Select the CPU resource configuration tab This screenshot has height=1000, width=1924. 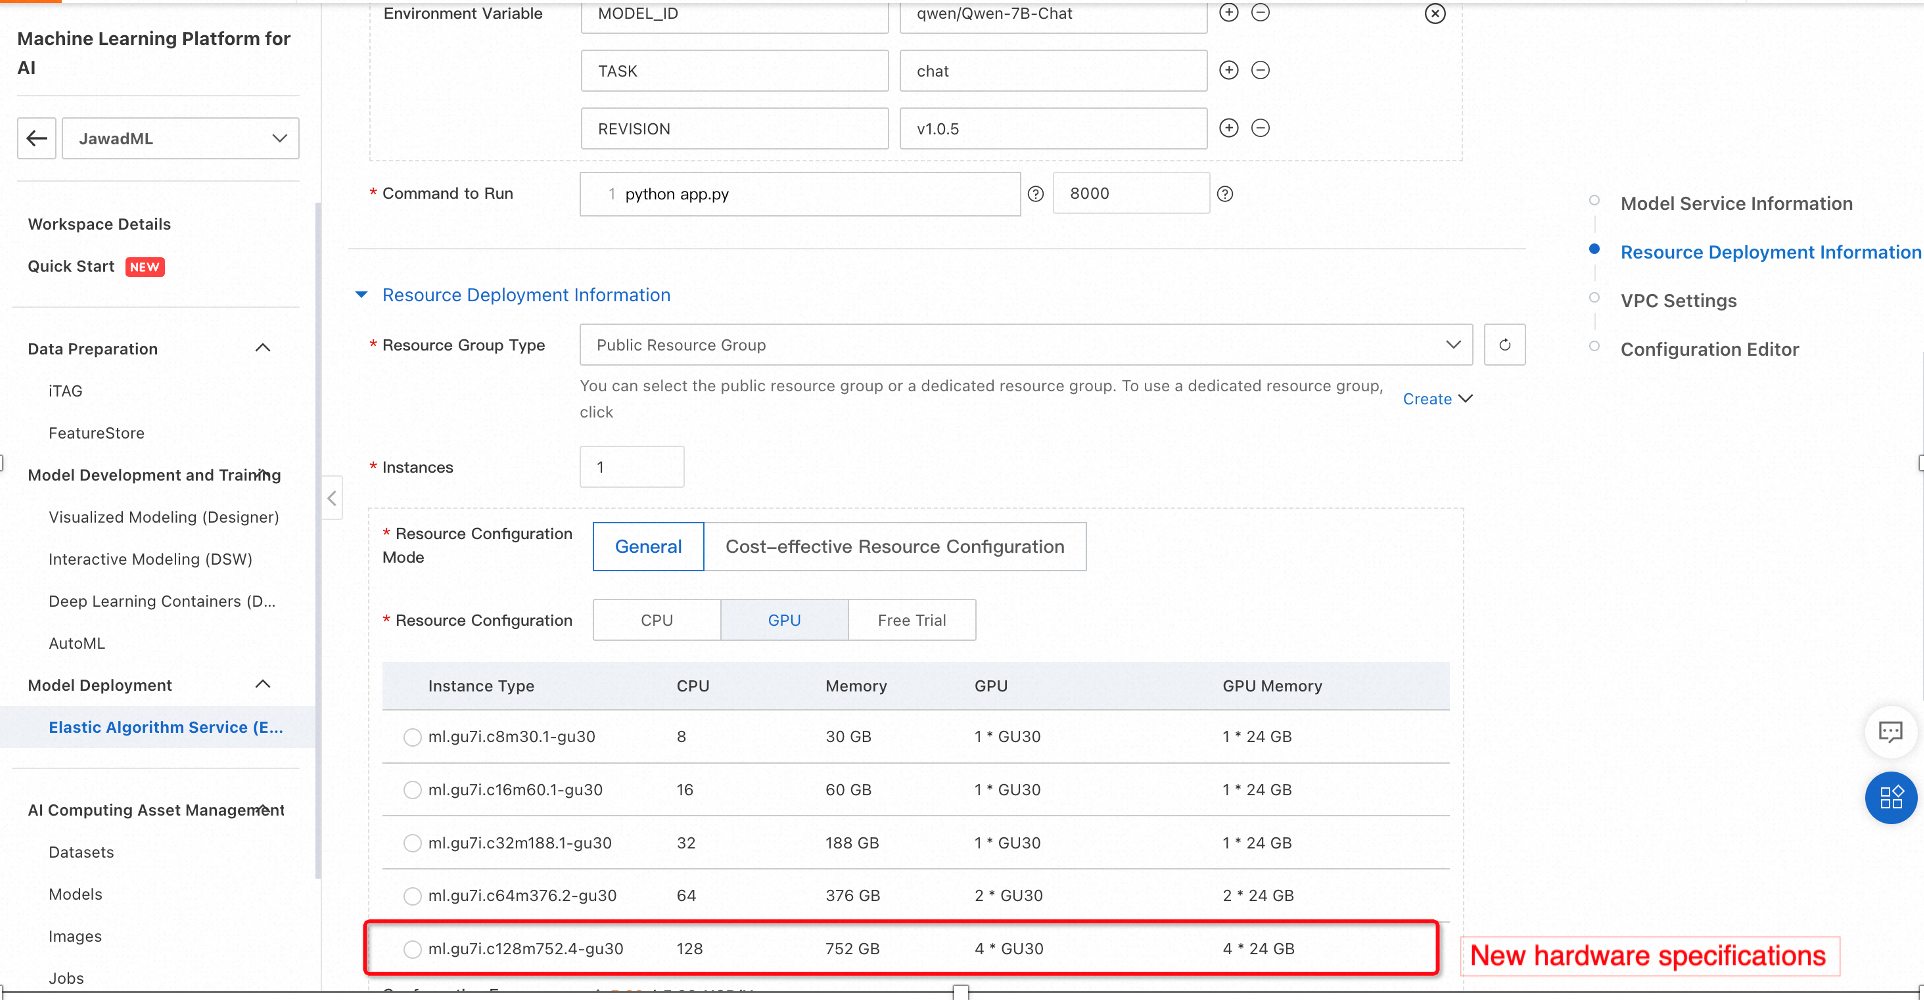(657, 620)
